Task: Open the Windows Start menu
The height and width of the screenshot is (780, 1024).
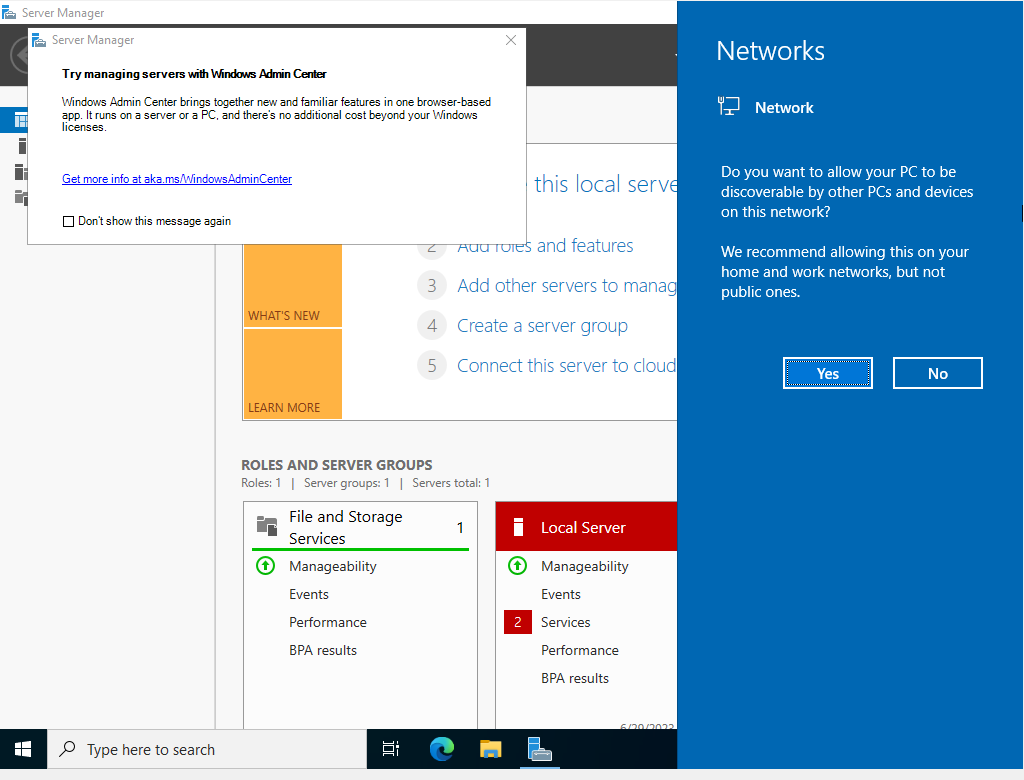Action: [x=23, y=749]
